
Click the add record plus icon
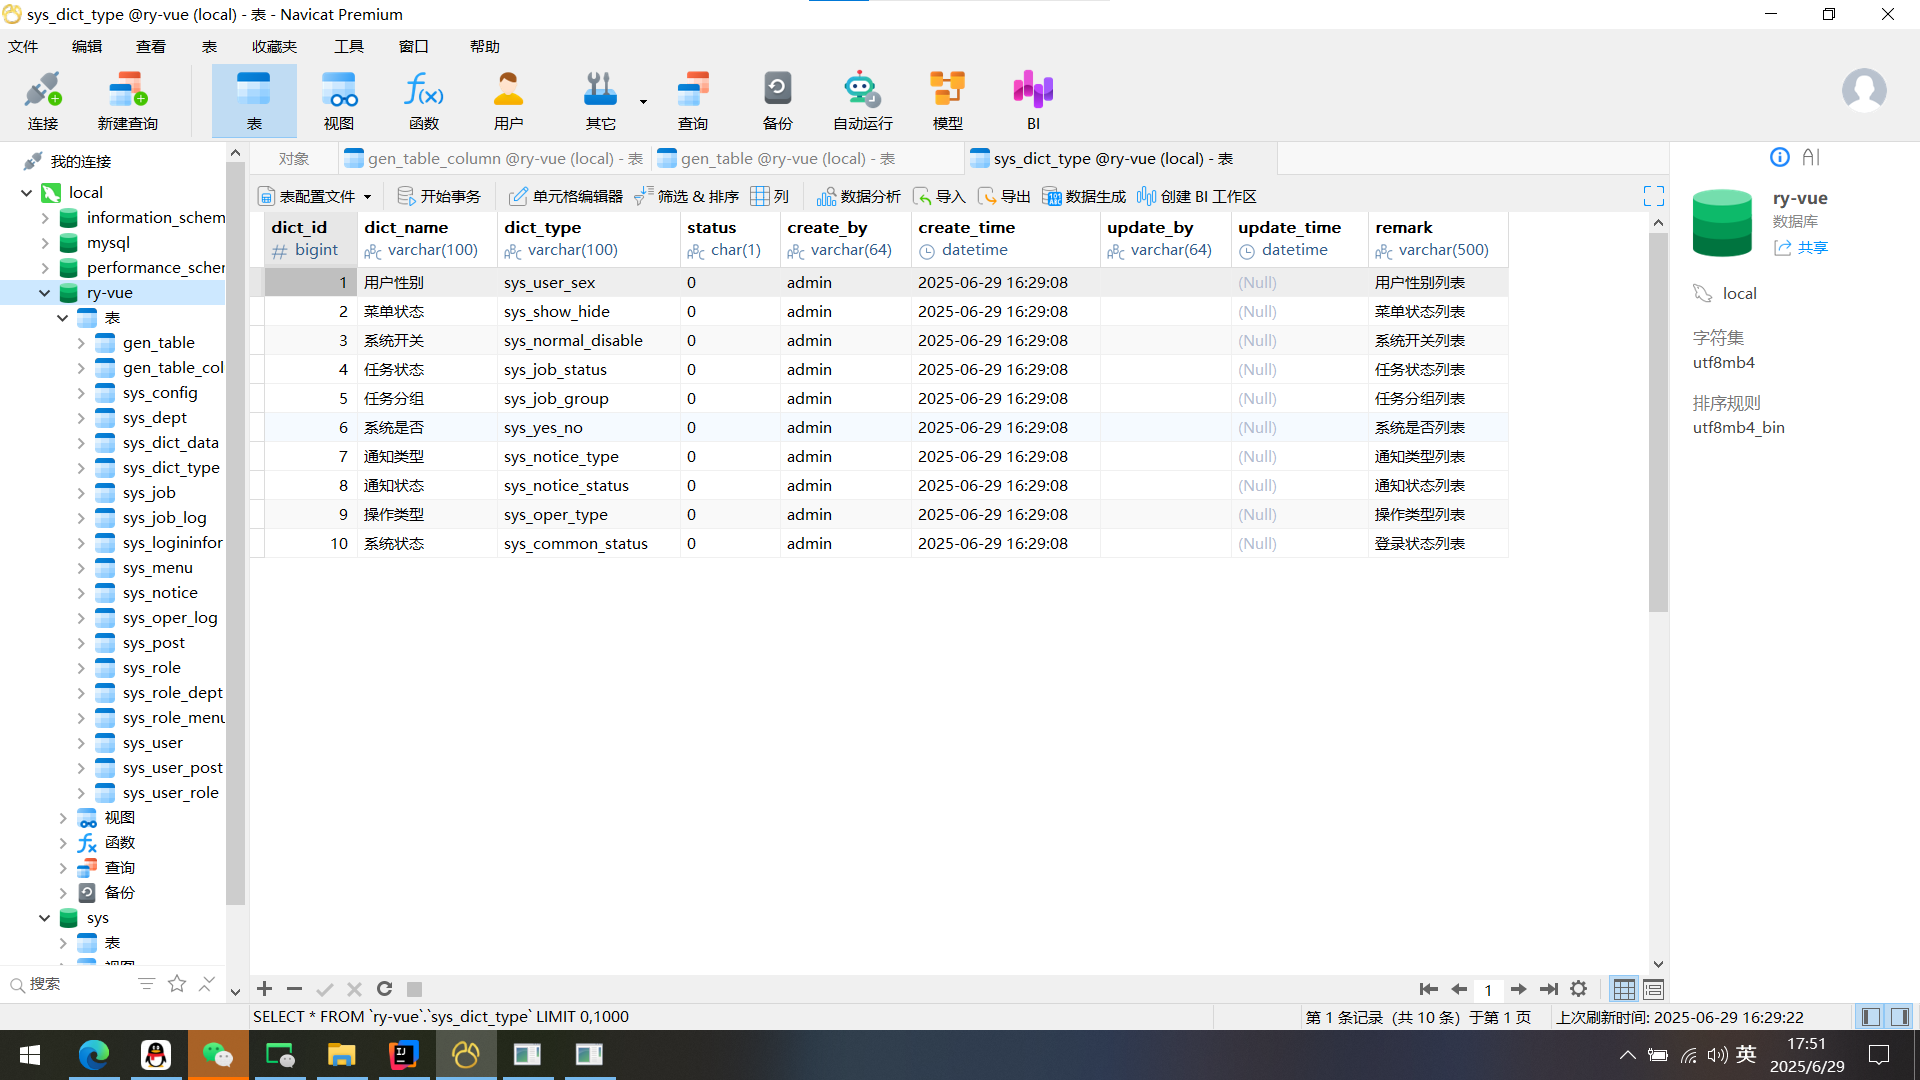(x=264, y=989)
